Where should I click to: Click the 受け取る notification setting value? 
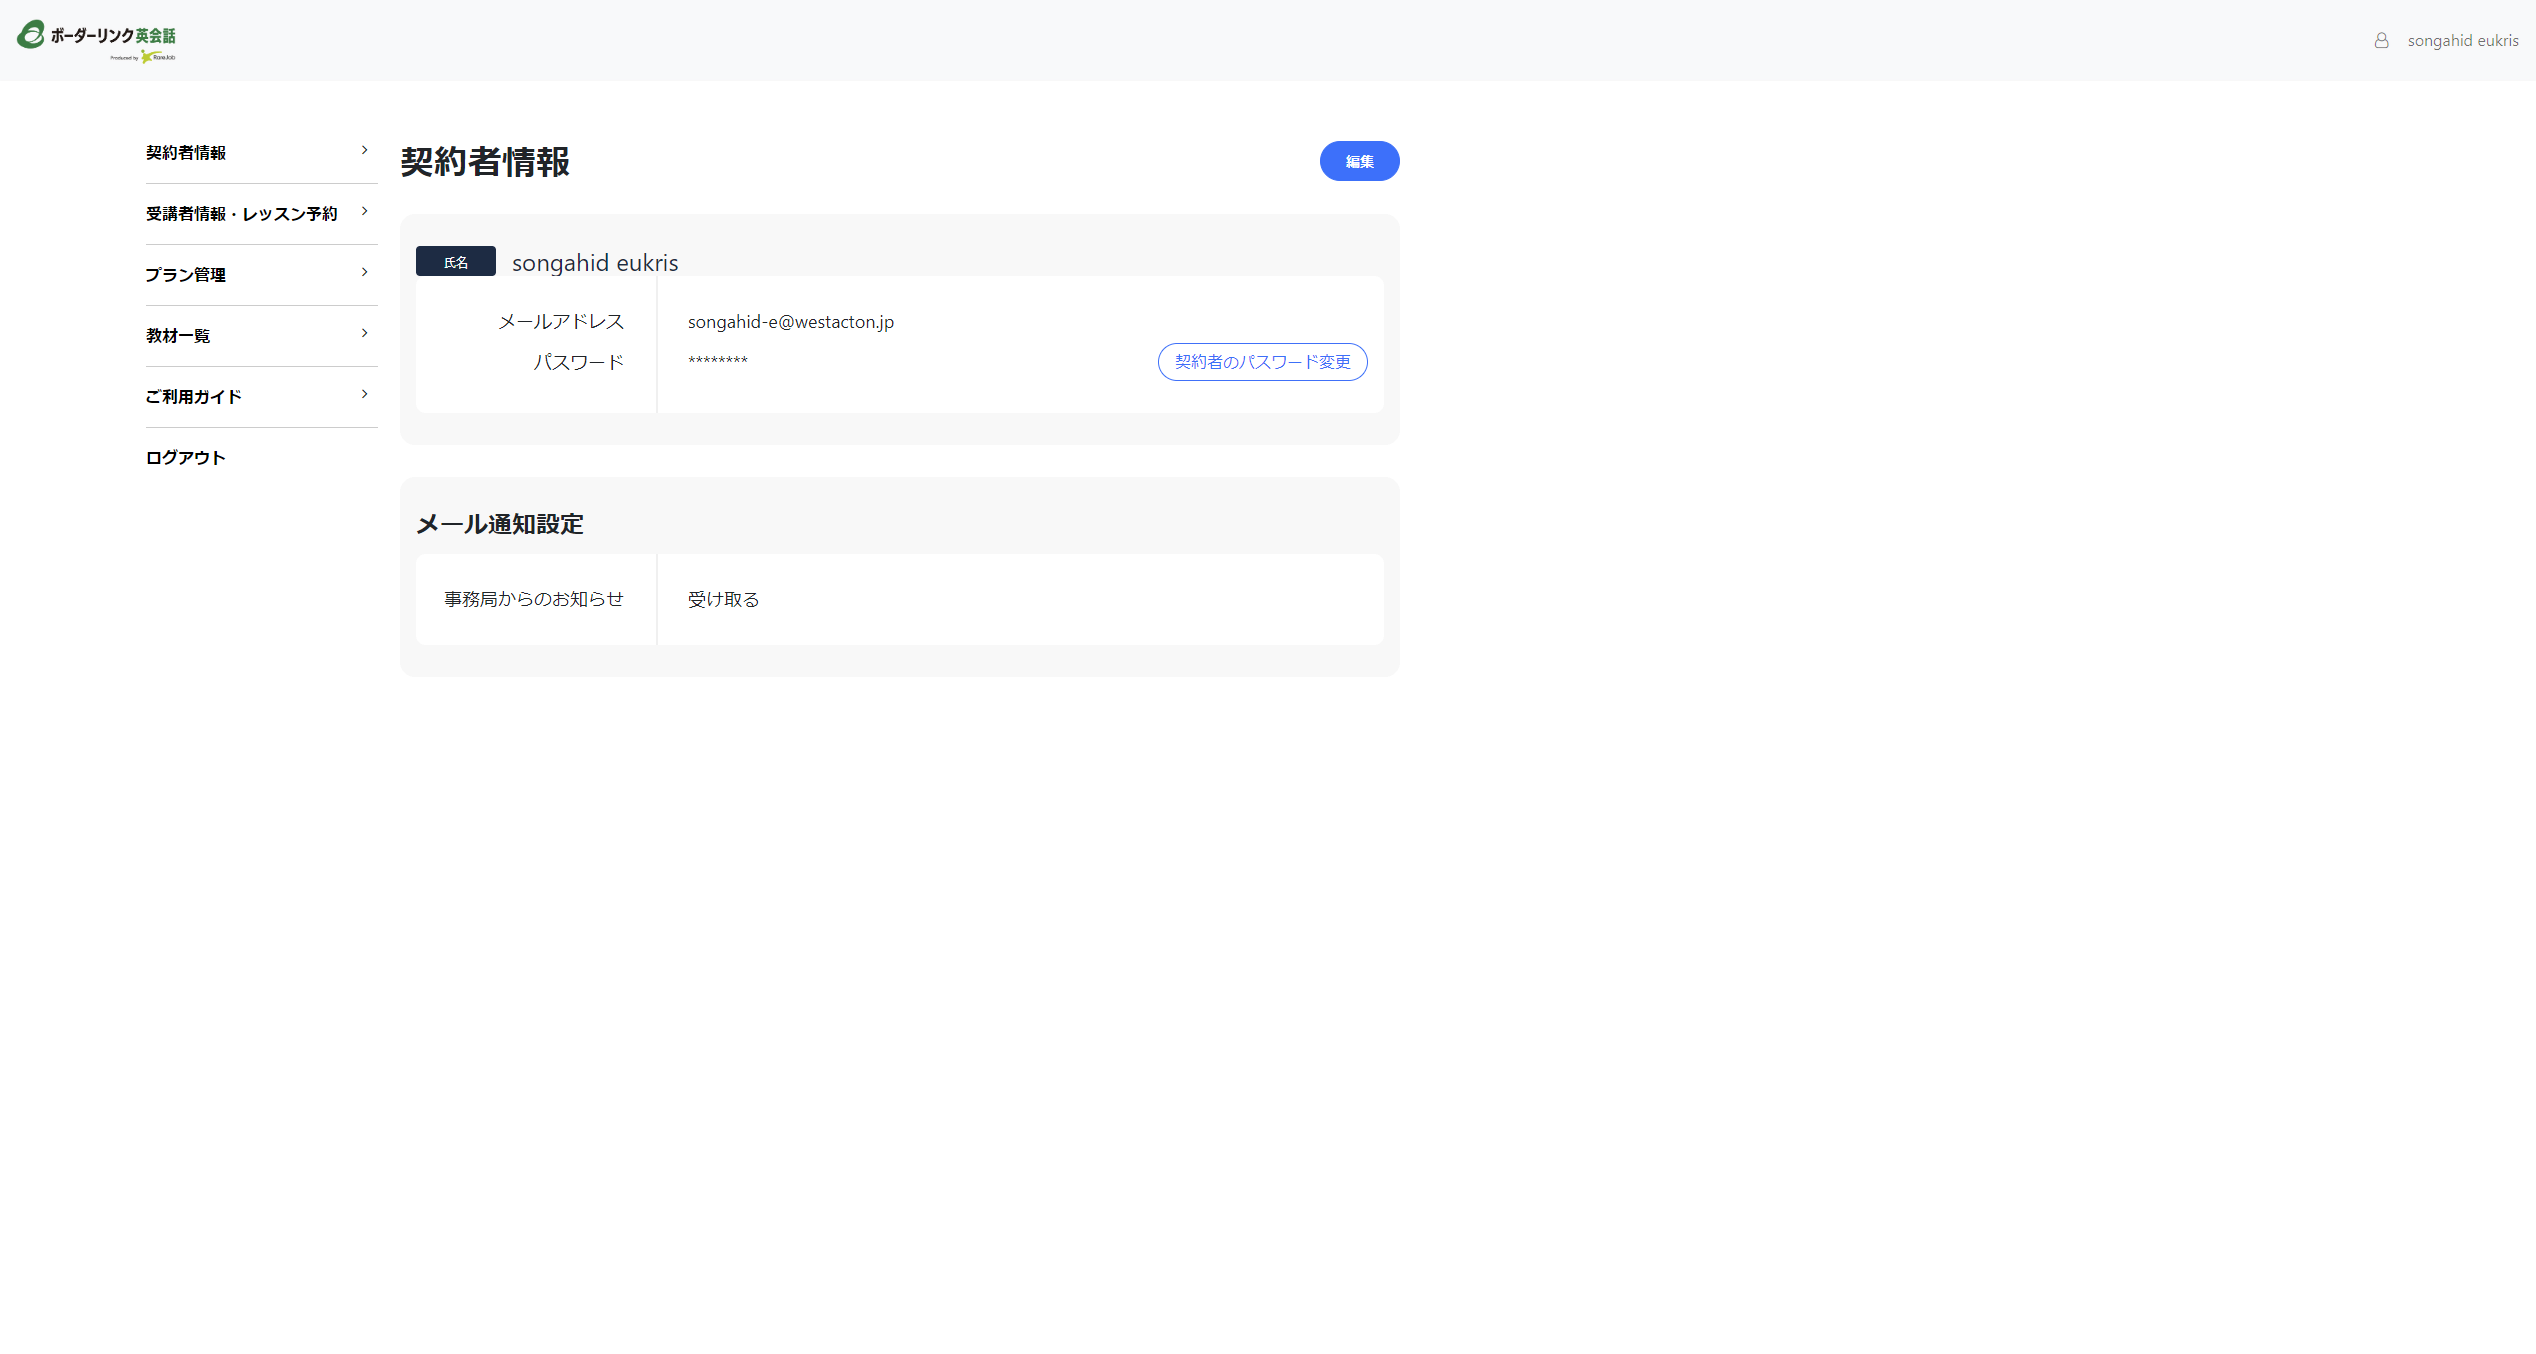coord(723,600)
